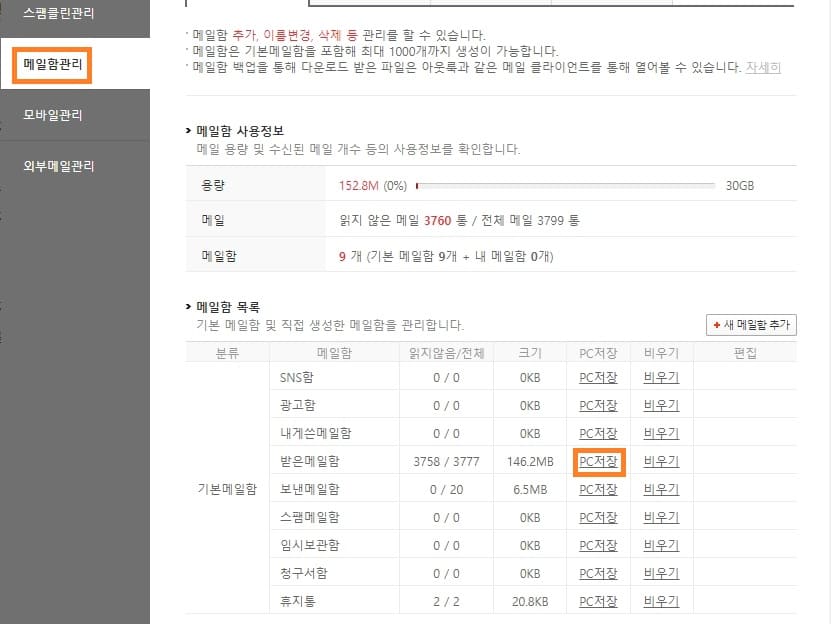
Task: Click the 임시보관함 mailbox name
Action: point(310,546)
